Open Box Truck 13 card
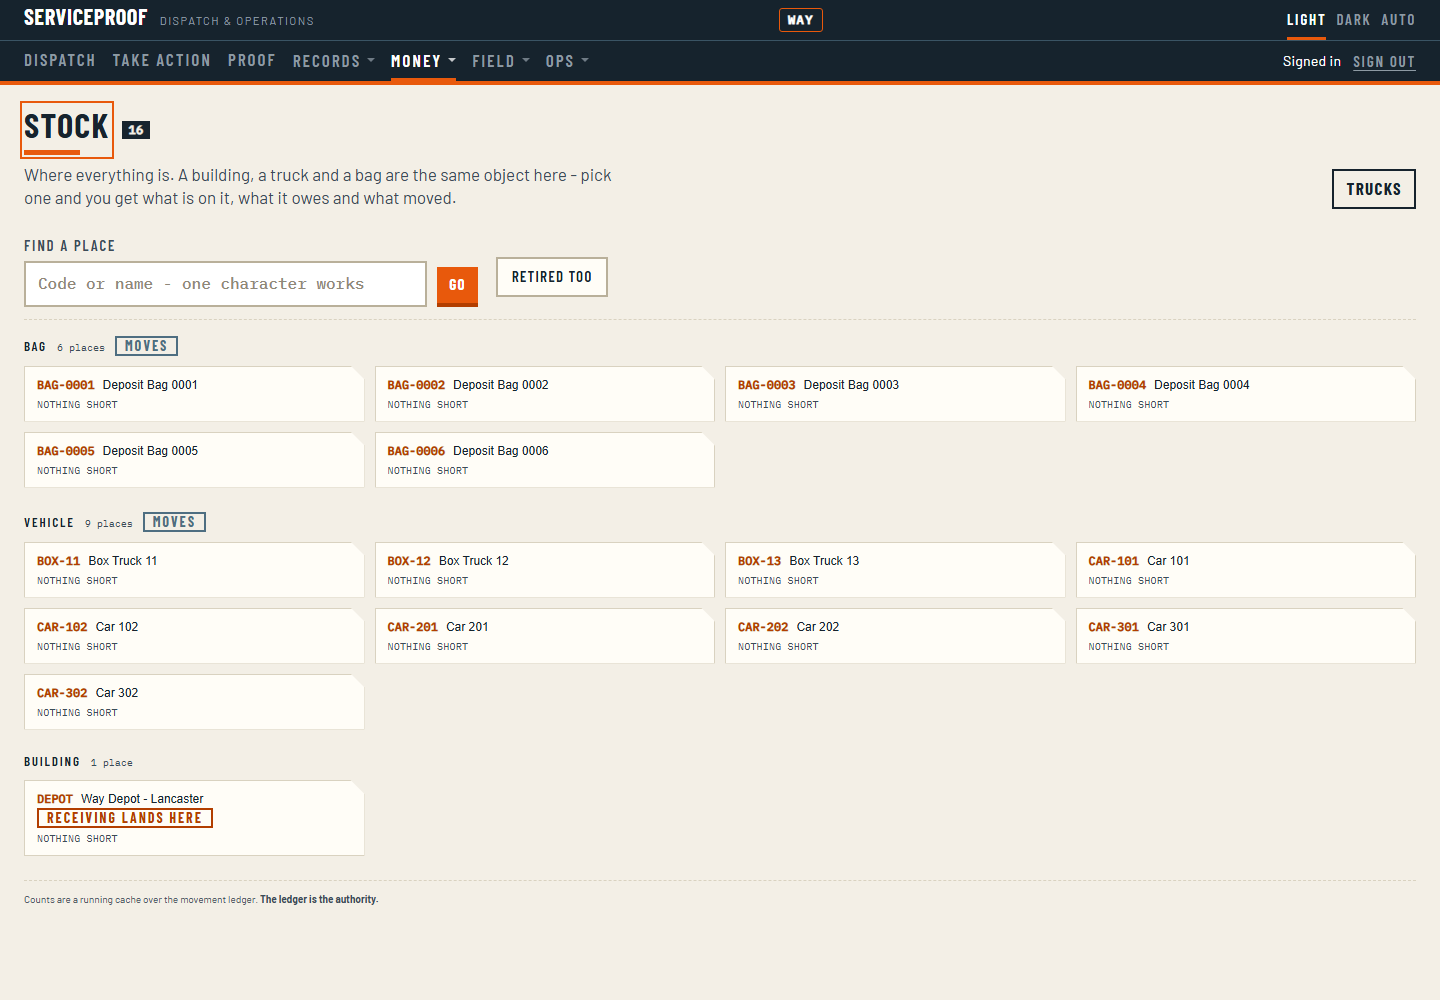The height and width of the screenshot is (1000, 1440). coord(895,570)
